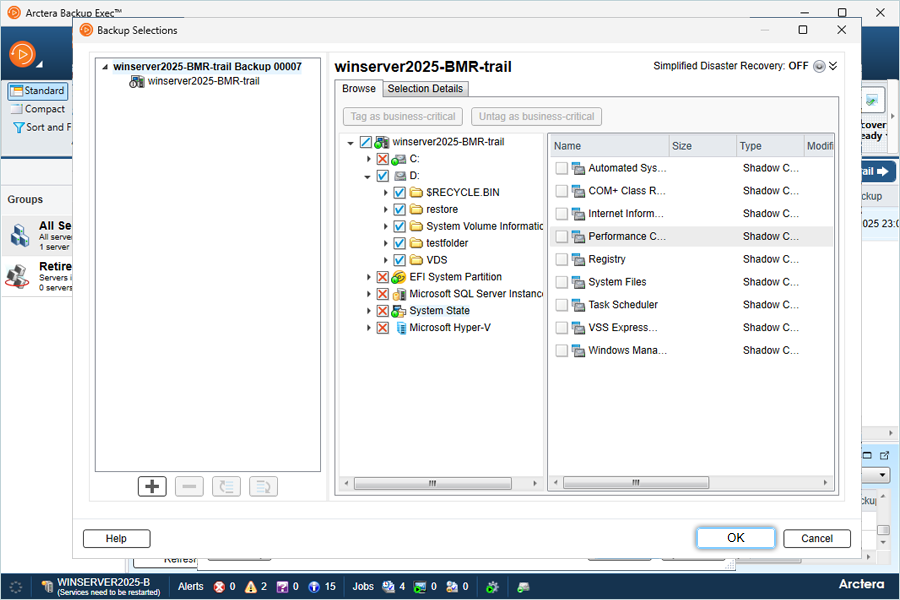The width and height of the screenshot is (900, 600).
Task: Click the C: drive icon in browse tree
Action: tap(399, 159)
